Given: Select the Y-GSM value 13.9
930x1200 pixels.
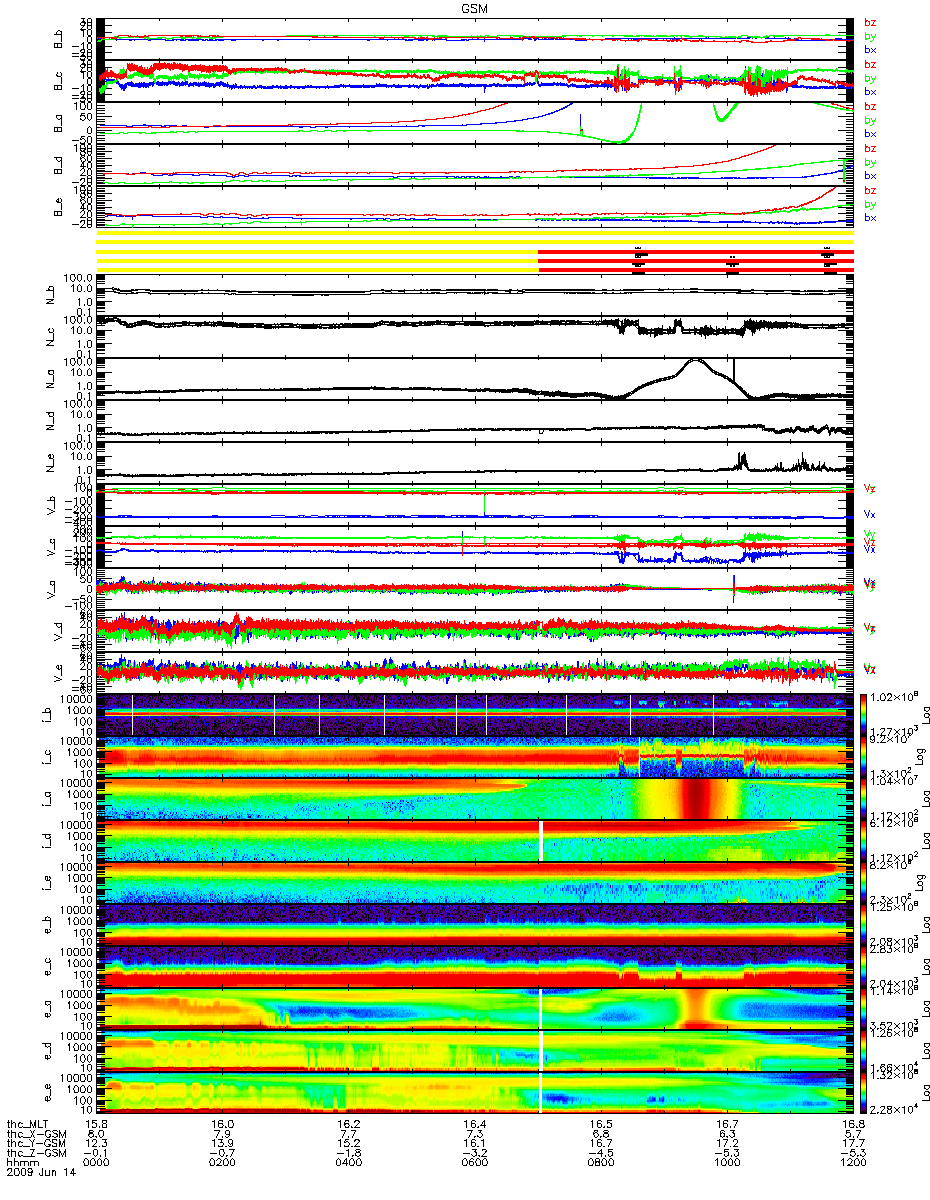Looking at the screenshot, I should click(x=222, y=1144).
